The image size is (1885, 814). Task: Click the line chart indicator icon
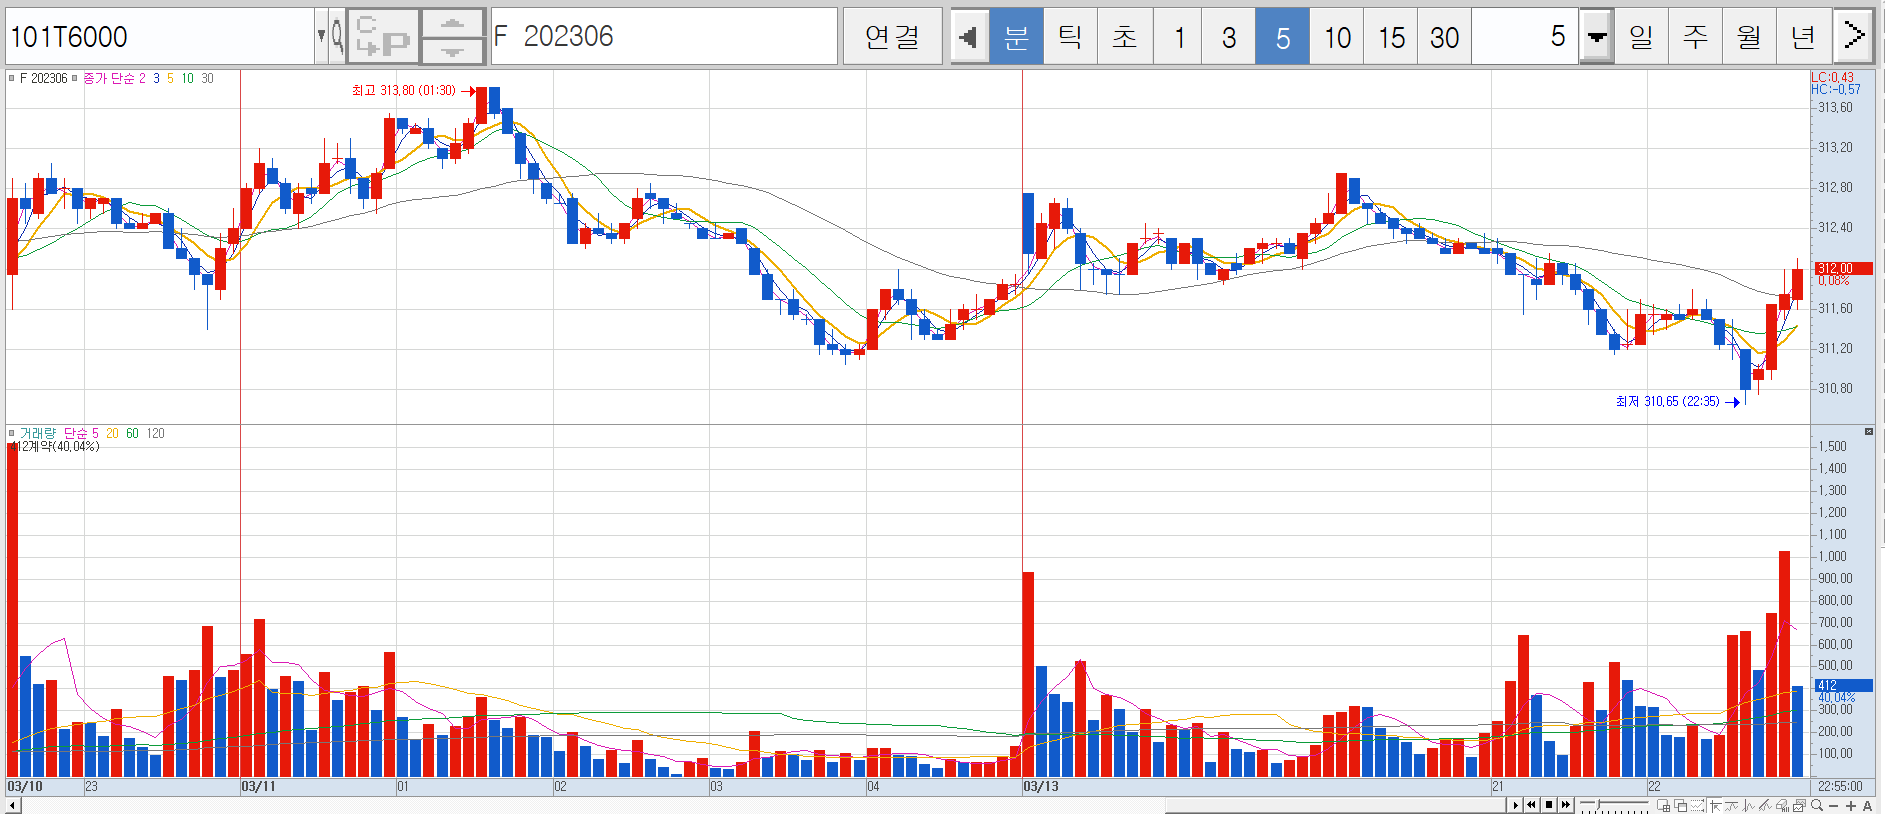[1749, 805]
